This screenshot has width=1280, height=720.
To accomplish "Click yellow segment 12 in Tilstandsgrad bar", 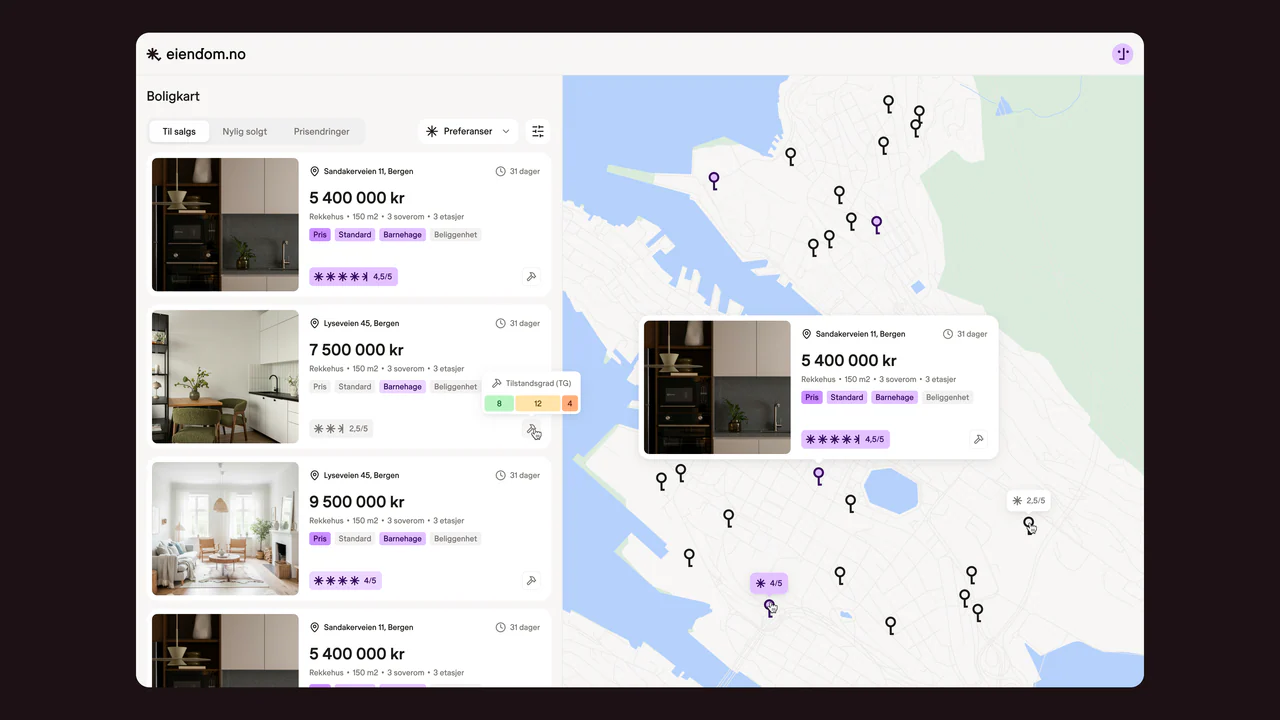I will pyautogui.click(x=538, y=404).
